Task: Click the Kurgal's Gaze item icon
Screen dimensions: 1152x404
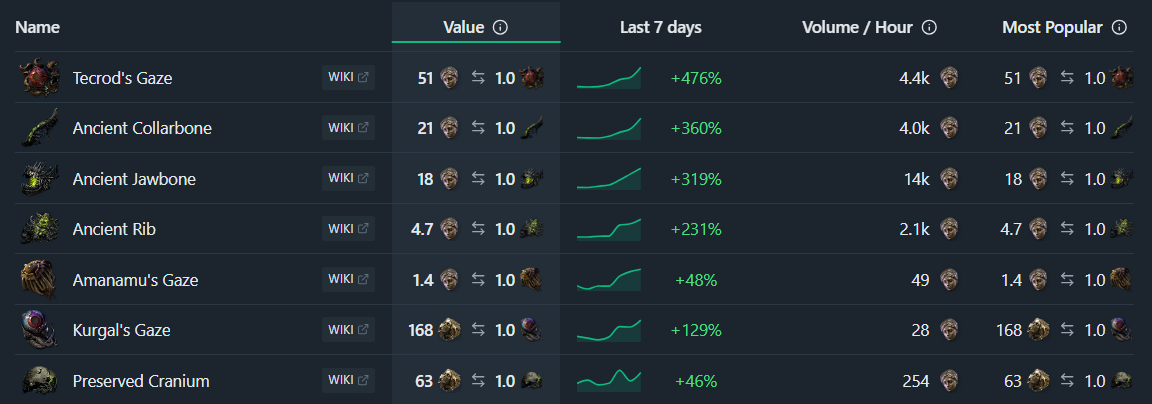Action: (x=40, y=330)
